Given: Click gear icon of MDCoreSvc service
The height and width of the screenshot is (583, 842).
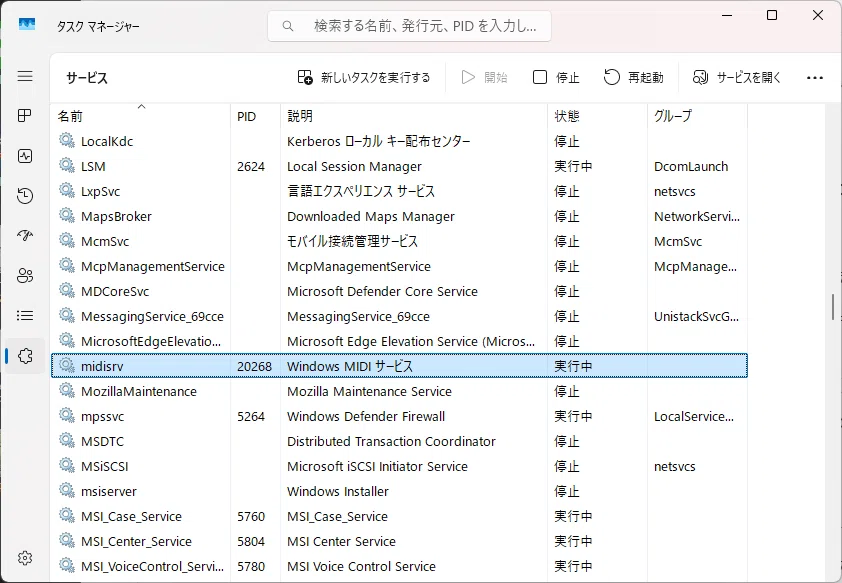Looking at the screenshot, I should (x=67, y=290).
